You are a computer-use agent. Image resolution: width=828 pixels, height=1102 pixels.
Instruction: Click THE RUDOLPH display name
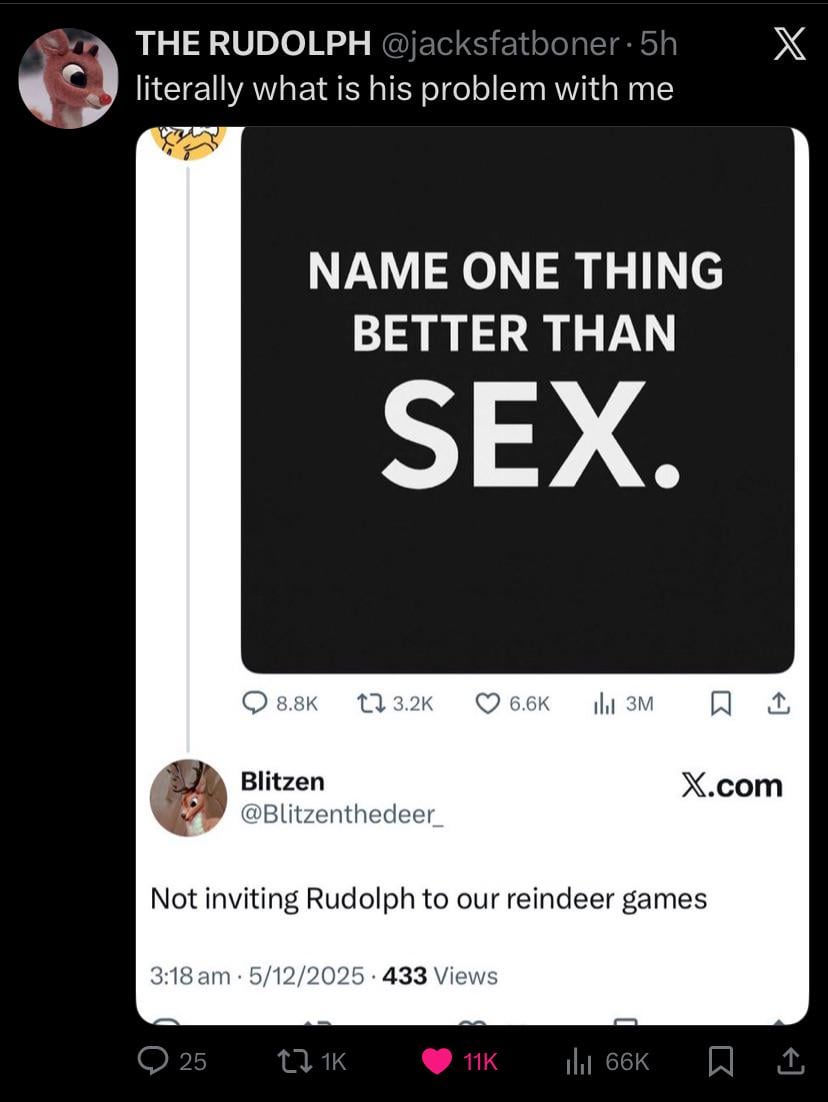point(253,44)
